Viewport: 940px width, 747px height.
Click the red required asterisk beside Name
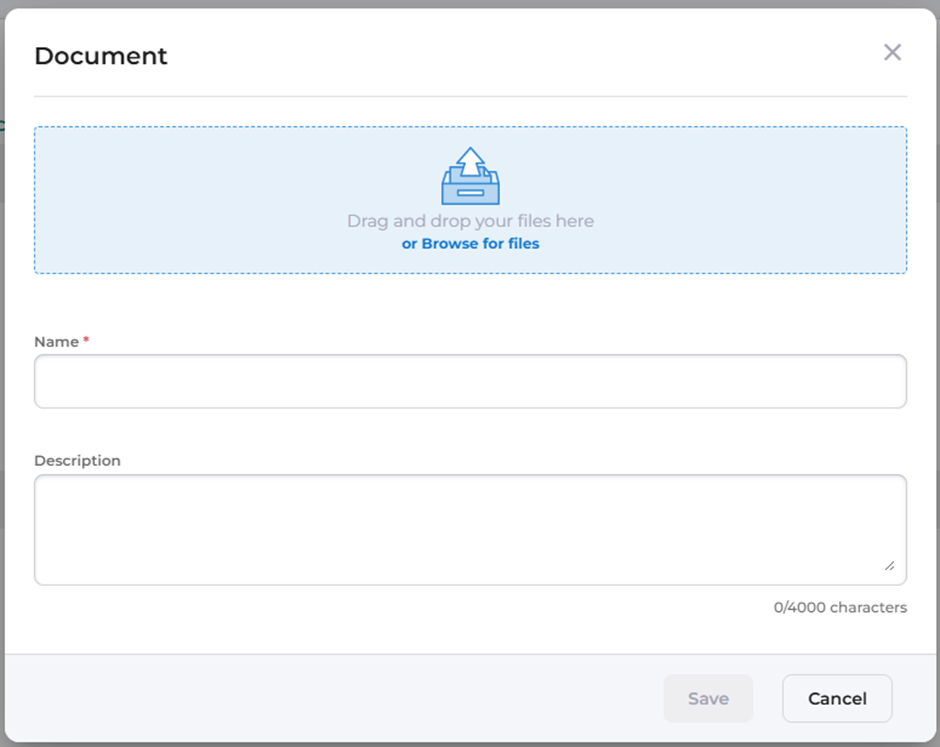pos(86,341)
